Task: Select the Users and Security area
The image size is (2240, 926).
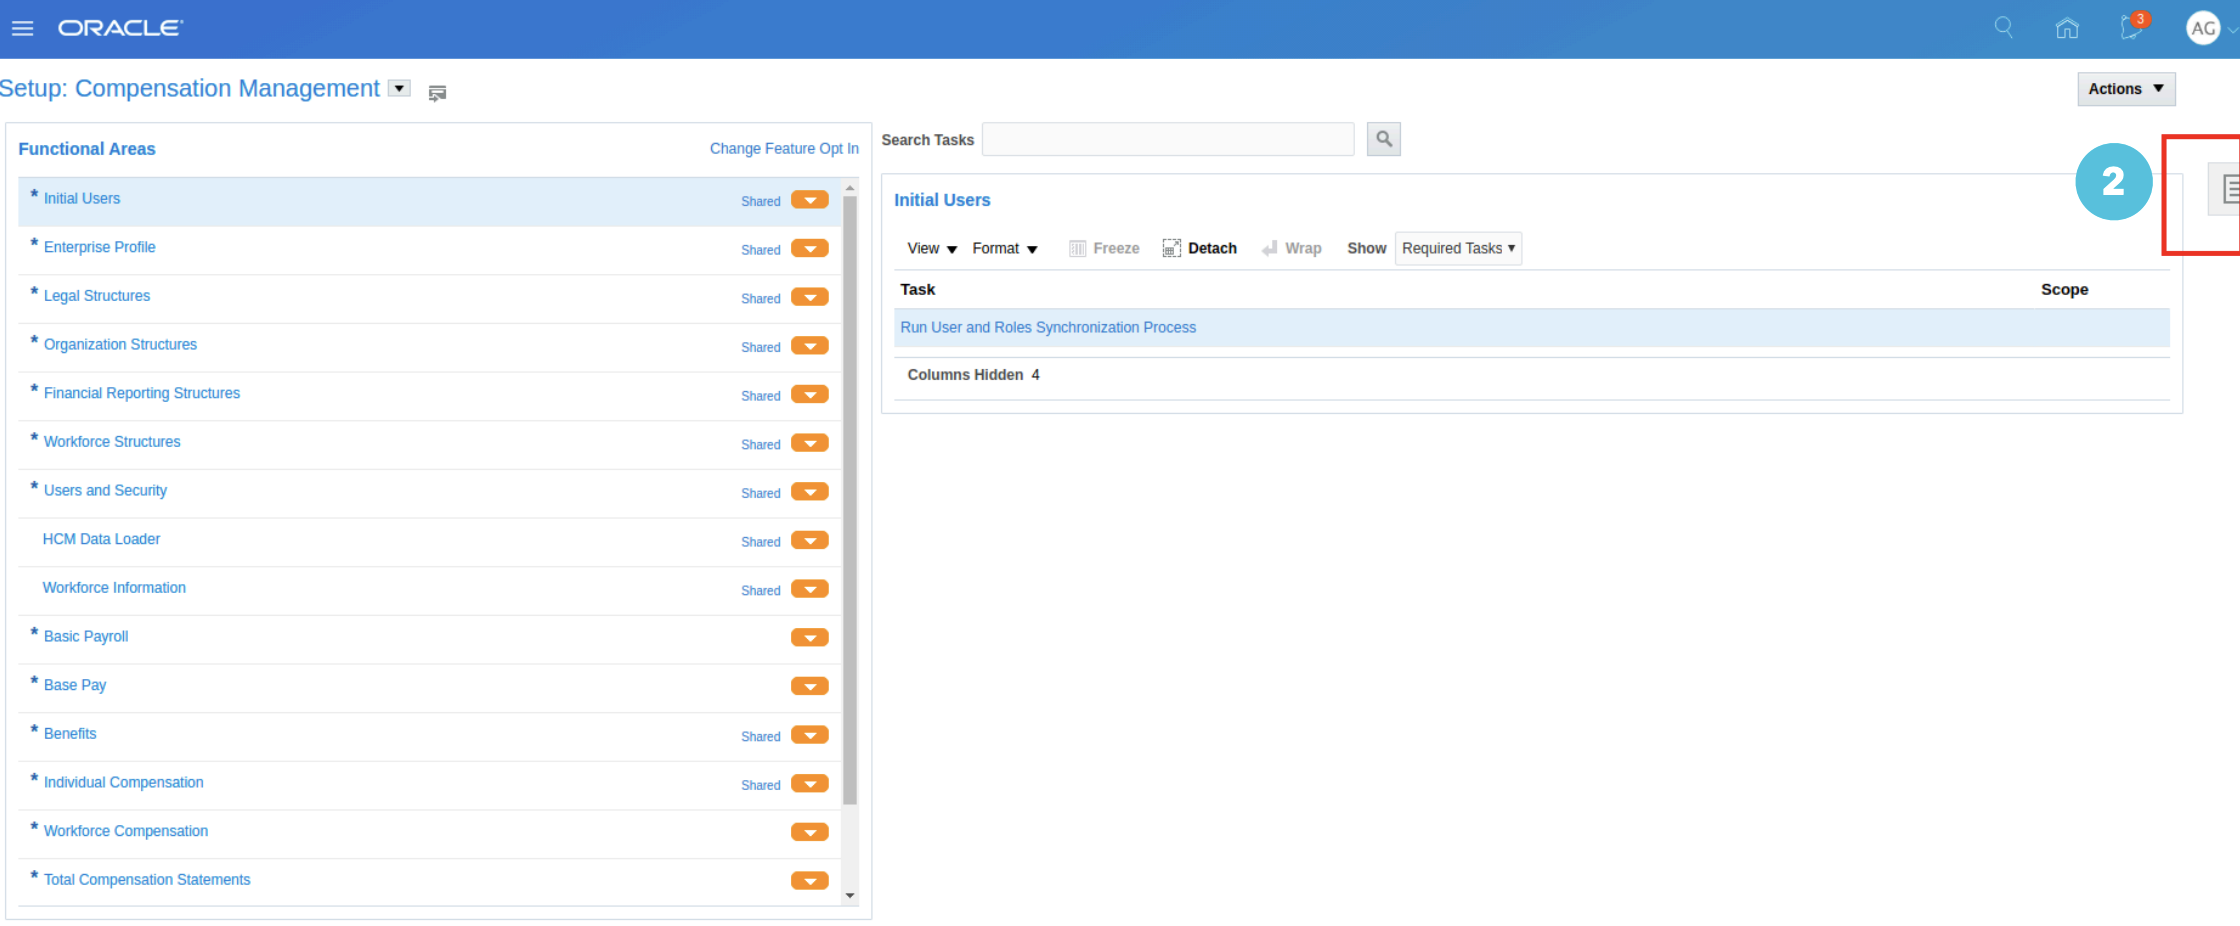Action: (105, 490)
